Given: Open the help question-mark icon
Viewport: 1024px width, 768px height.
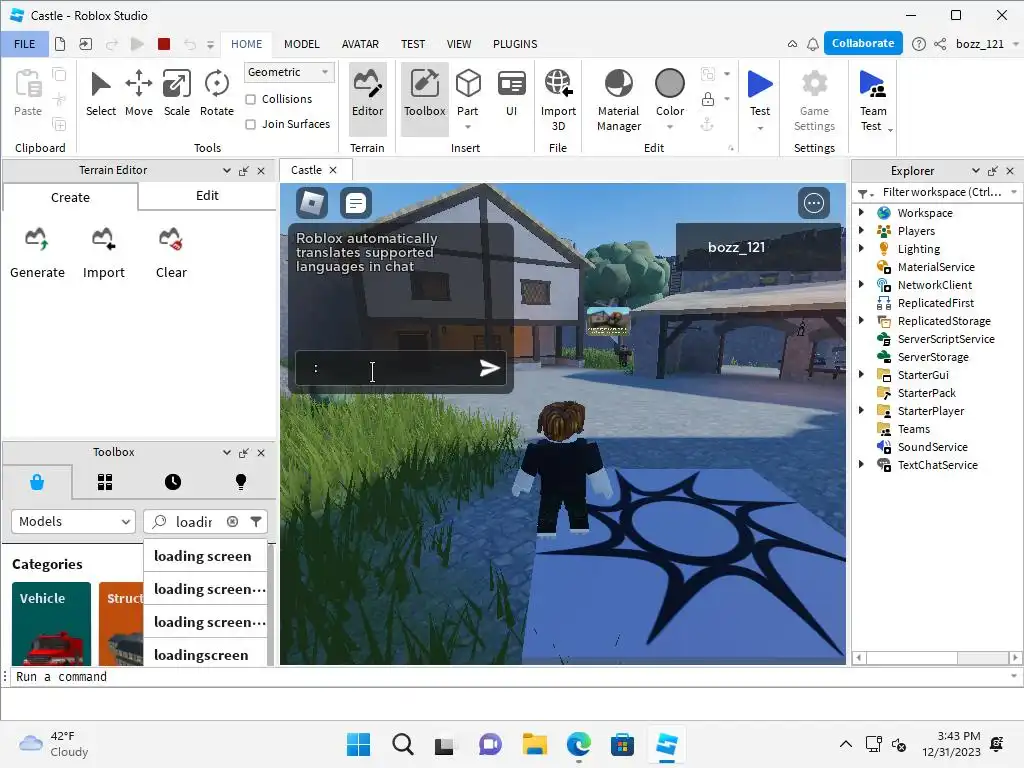Looking at the screenshot, I should pyautogui.click(x=918, y=44).
